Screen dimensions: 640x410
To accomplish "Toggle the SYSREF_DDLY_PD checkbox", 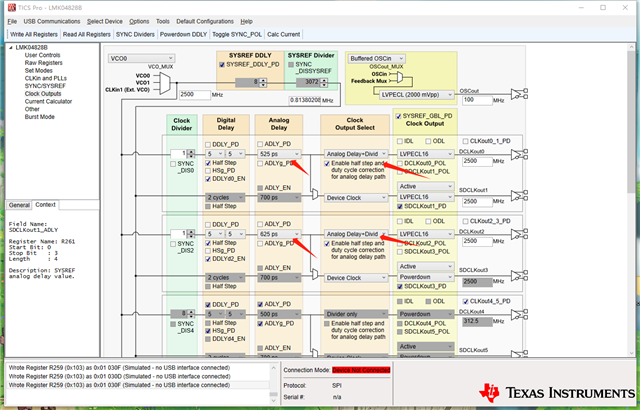I will click(x=222, y=64).
